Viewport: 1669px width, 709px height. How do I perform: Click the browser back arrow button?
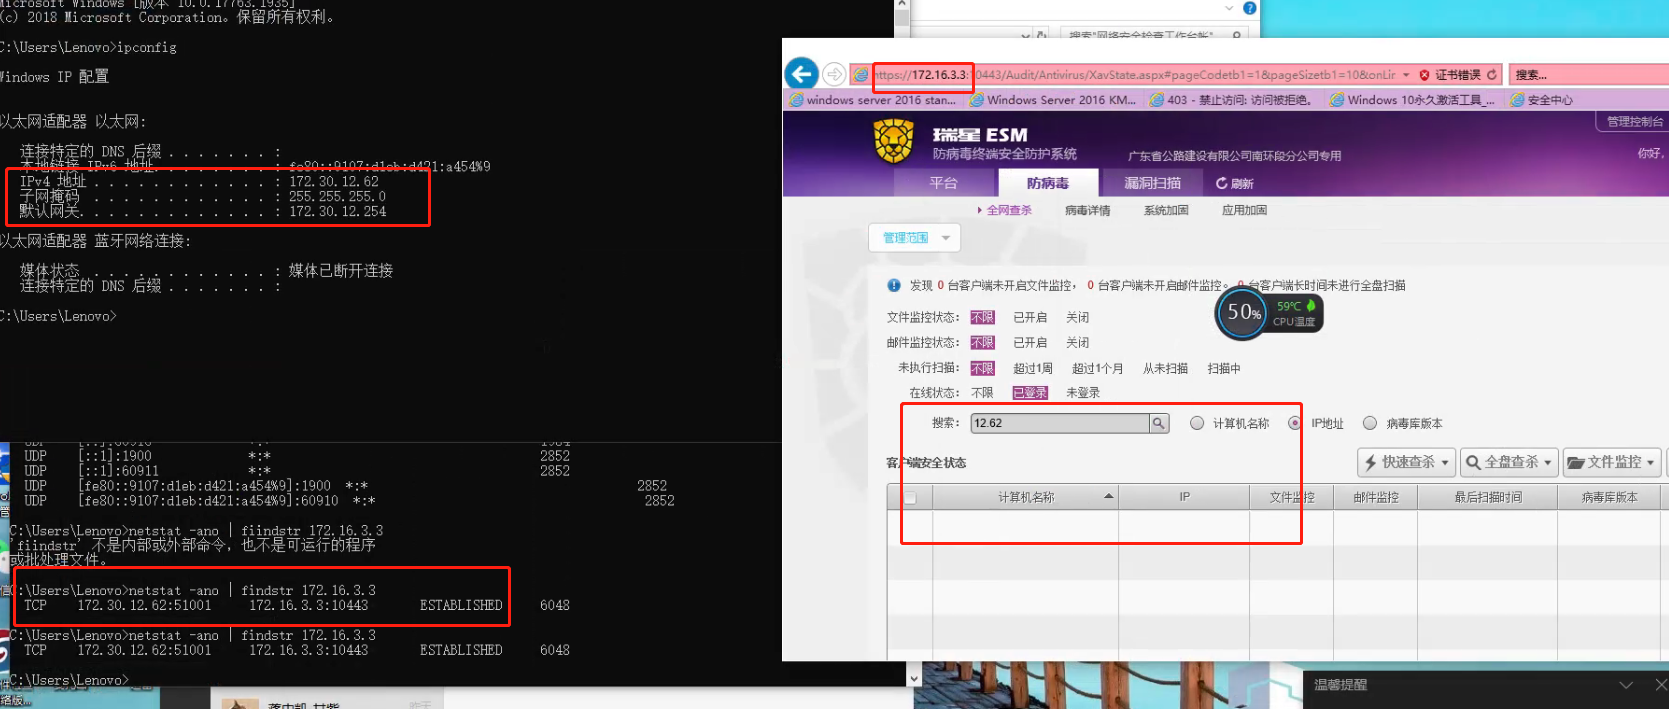[x=801, y=73]
